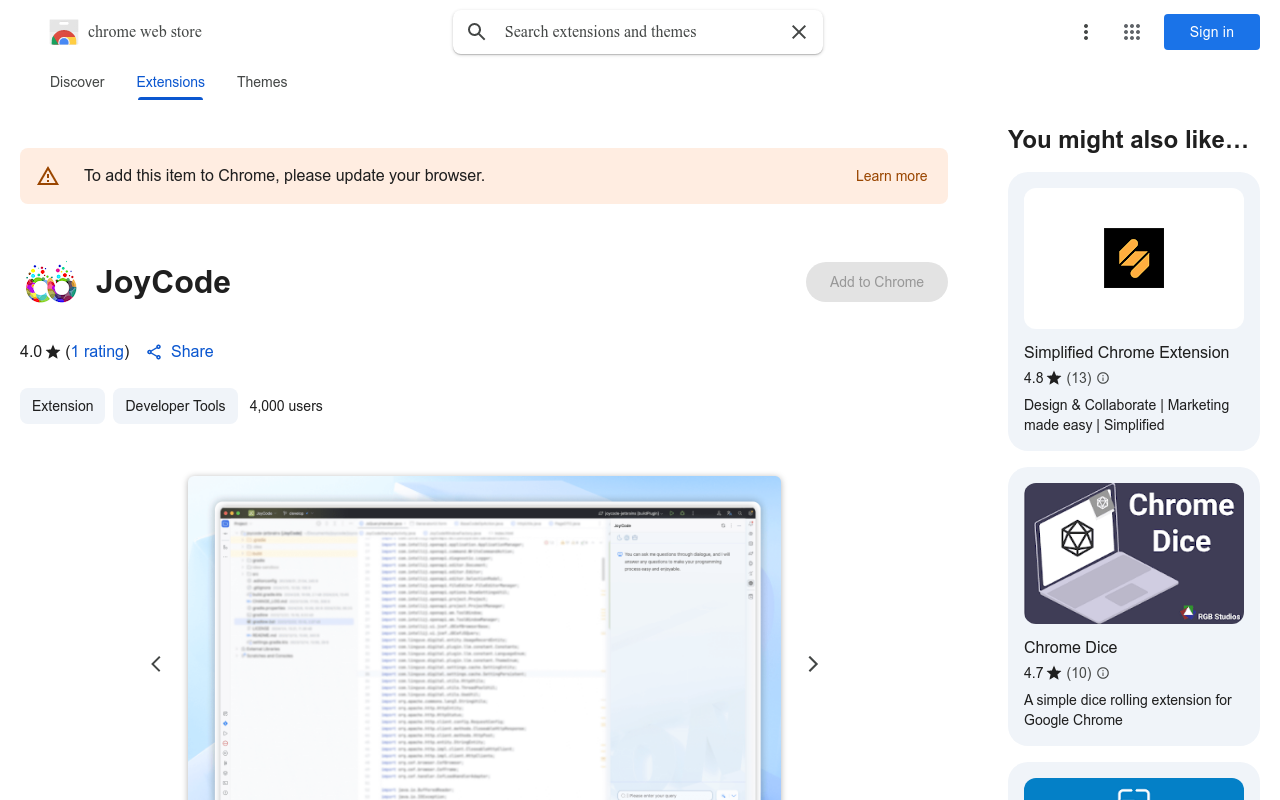Open the 1 rating link

click(x=98, y=352)
